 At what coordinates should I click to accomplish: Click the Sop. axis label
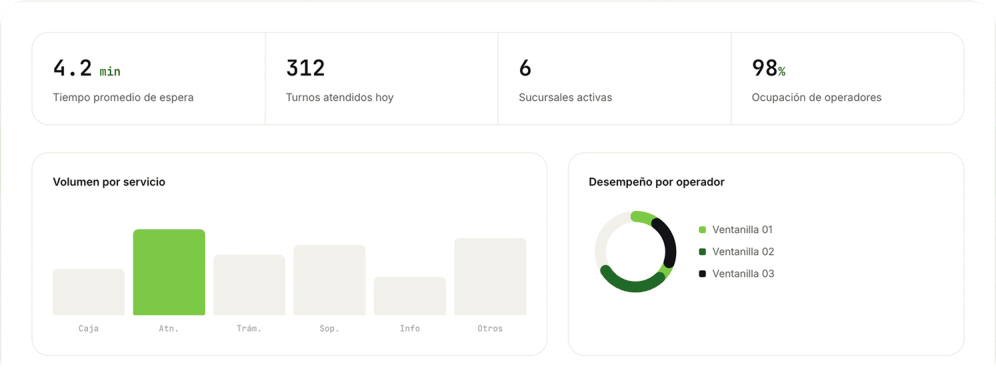pos(329,329)
